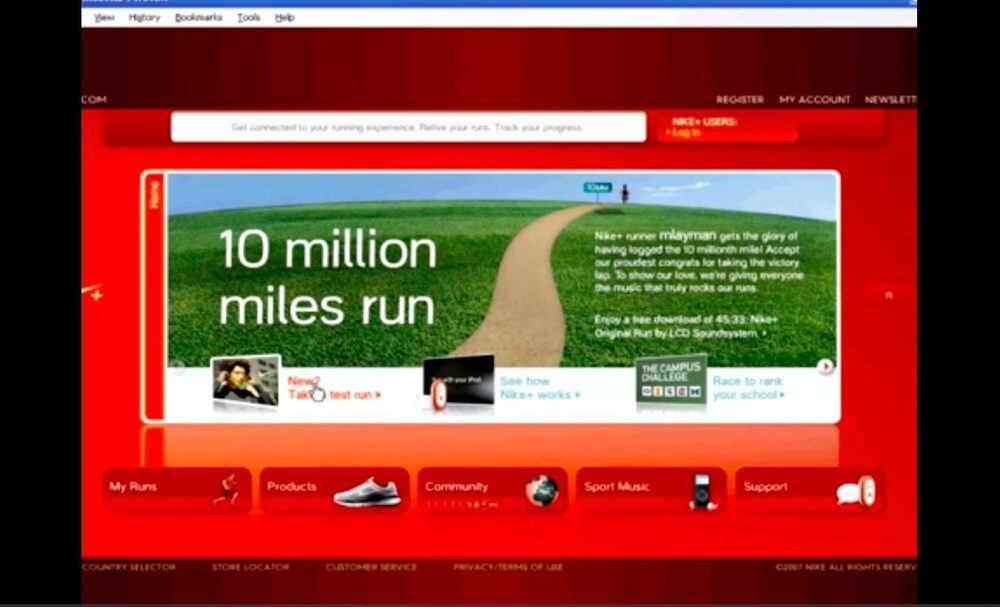This screenshot has width=1000, height=607.
Task: Open the Campus Challenge thumbnail
Action: pyautogui.click(x=671, y=380)
